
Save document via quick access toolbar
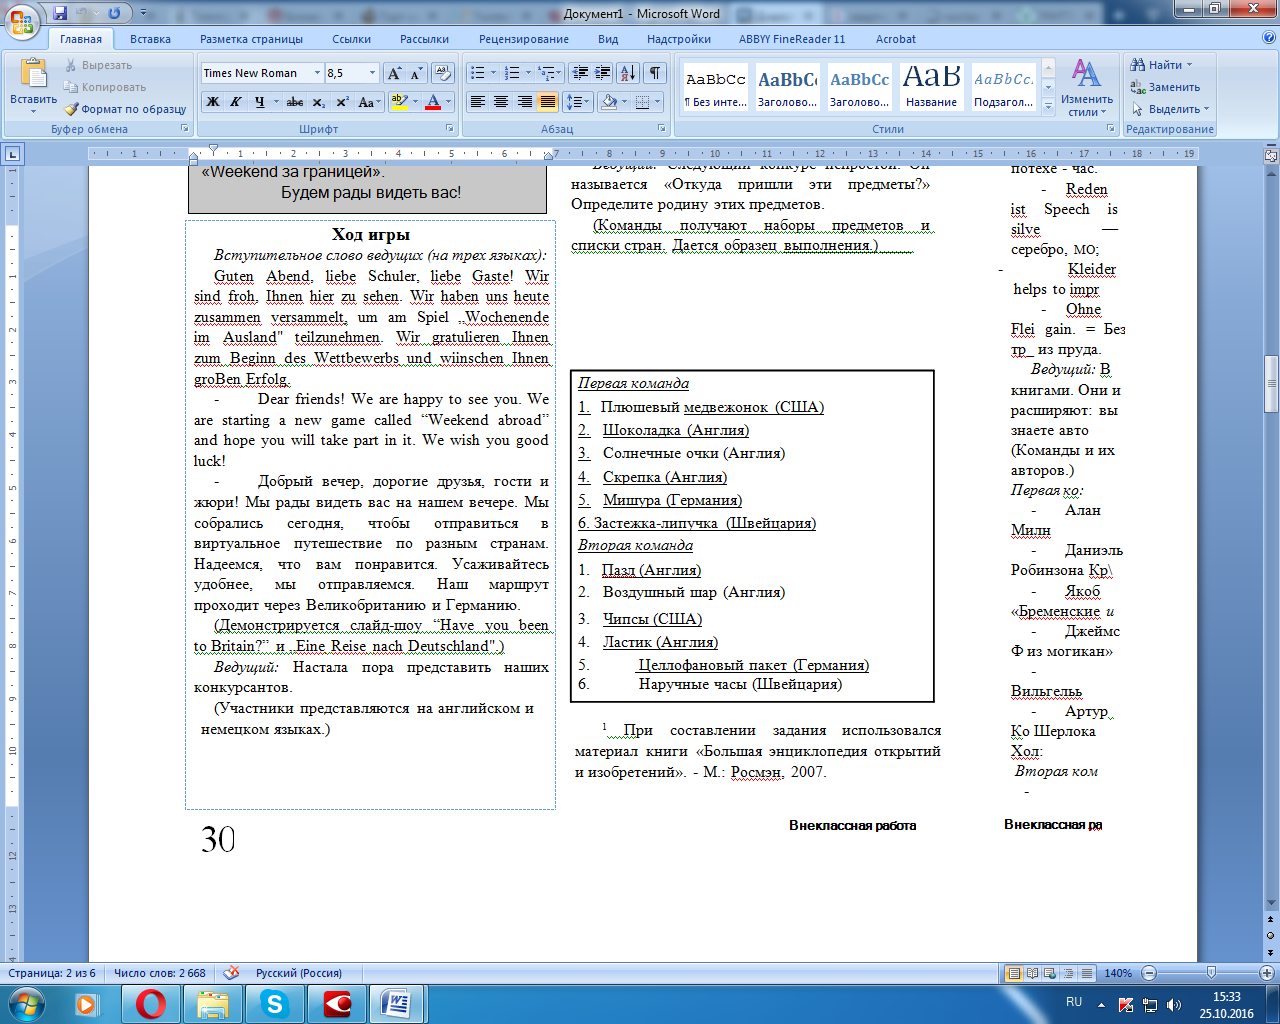tap(60, 13)
